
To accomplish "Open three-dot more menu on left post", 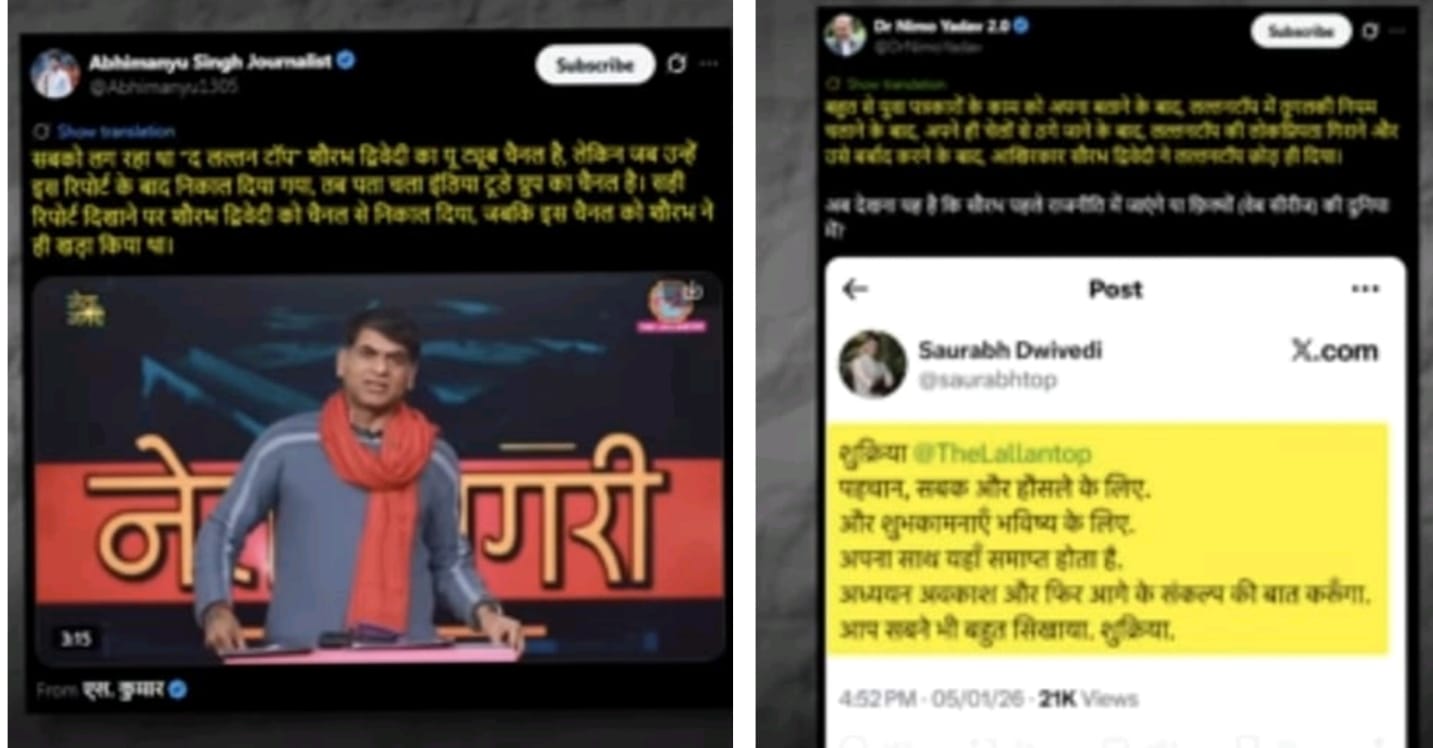I will [x=709, y=64].
